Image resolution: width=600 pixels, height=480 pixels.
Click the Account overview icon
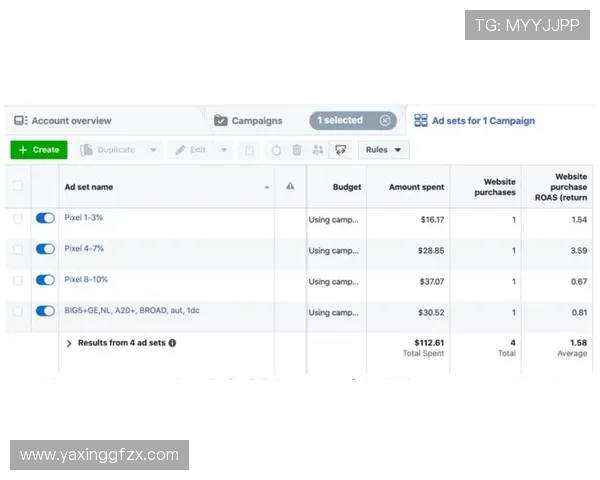[21, 121]
